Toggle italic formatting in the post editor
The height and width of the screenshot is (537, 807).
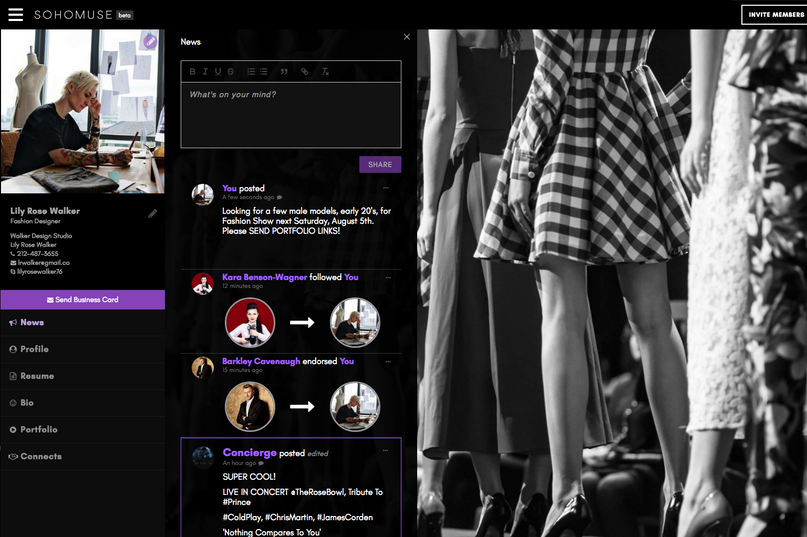[x=205, y=72]
